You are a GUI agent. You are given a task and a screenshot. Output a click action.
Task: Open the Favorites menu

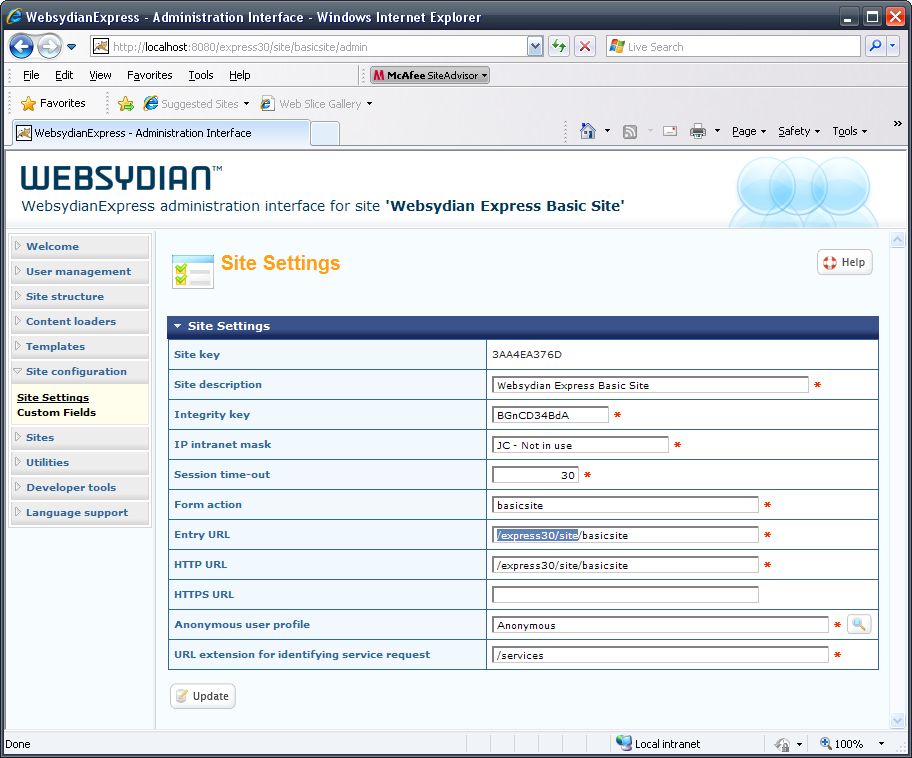[x=149, y=75]
